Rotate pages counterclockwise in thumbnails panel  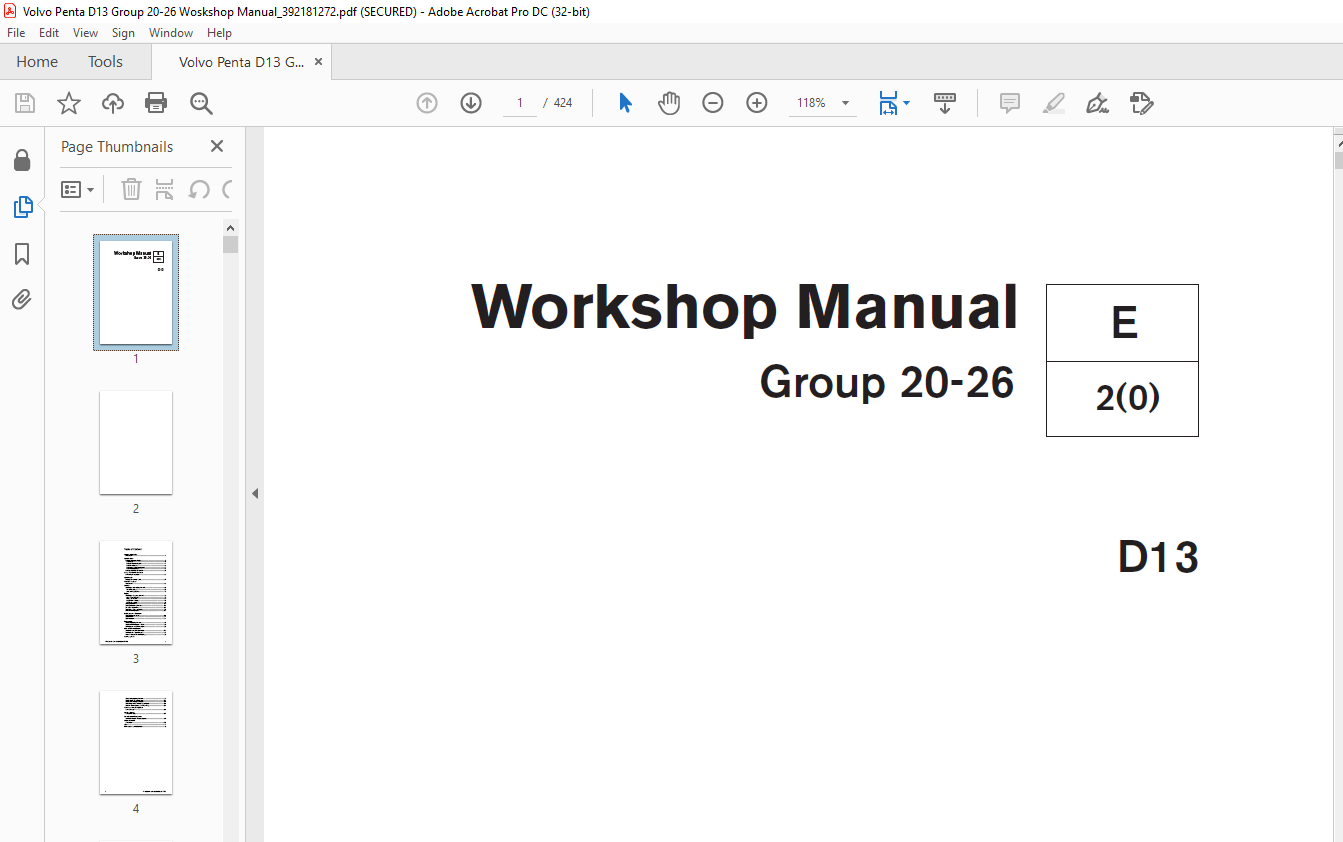tap(199, 189)
